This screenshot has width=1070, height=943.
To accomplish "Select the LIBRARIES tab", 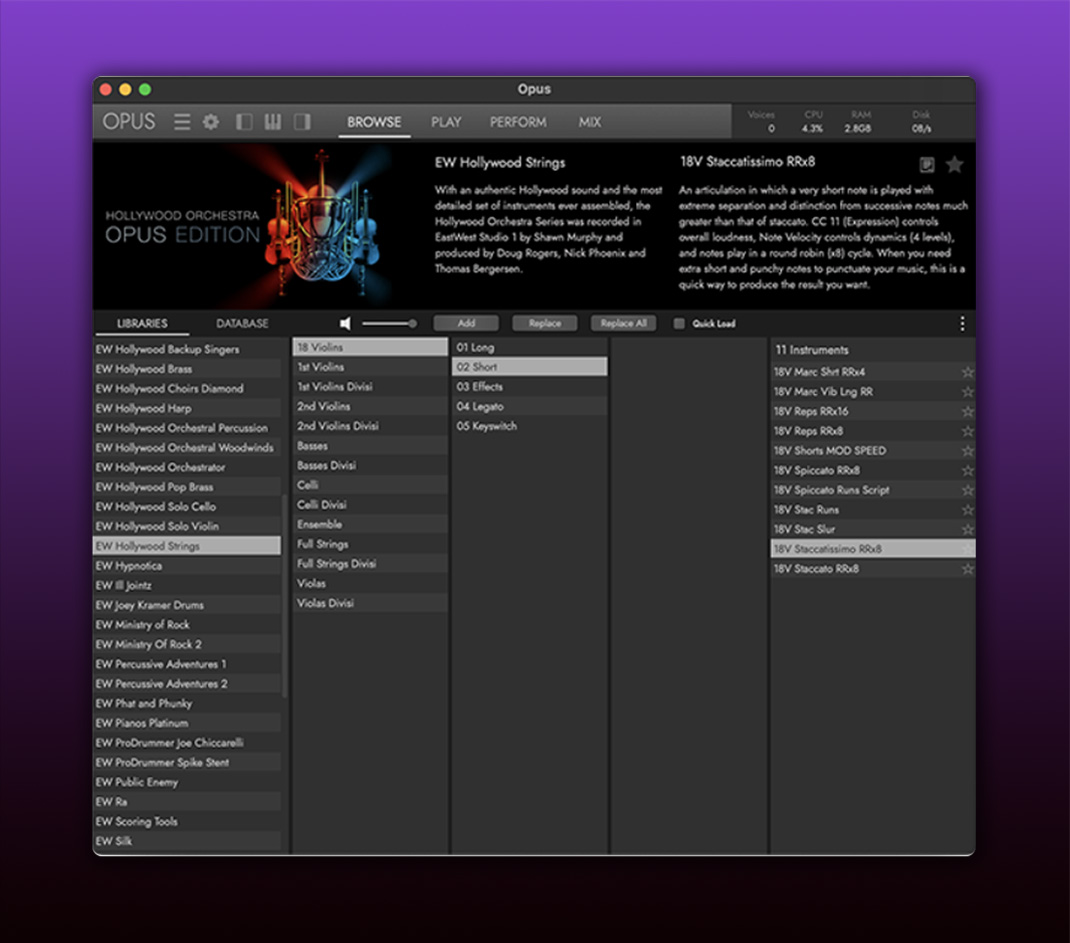I will coord(142,323).
